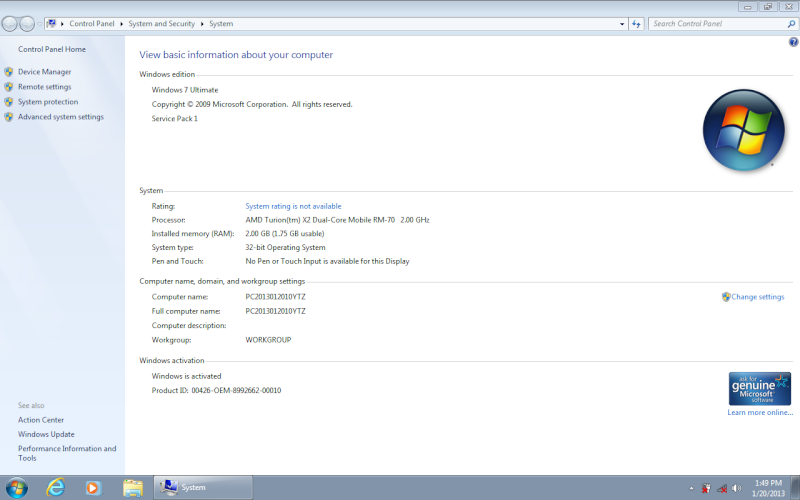
Task: Click the Control Panel breadcrumb
Action: point(92,23)
